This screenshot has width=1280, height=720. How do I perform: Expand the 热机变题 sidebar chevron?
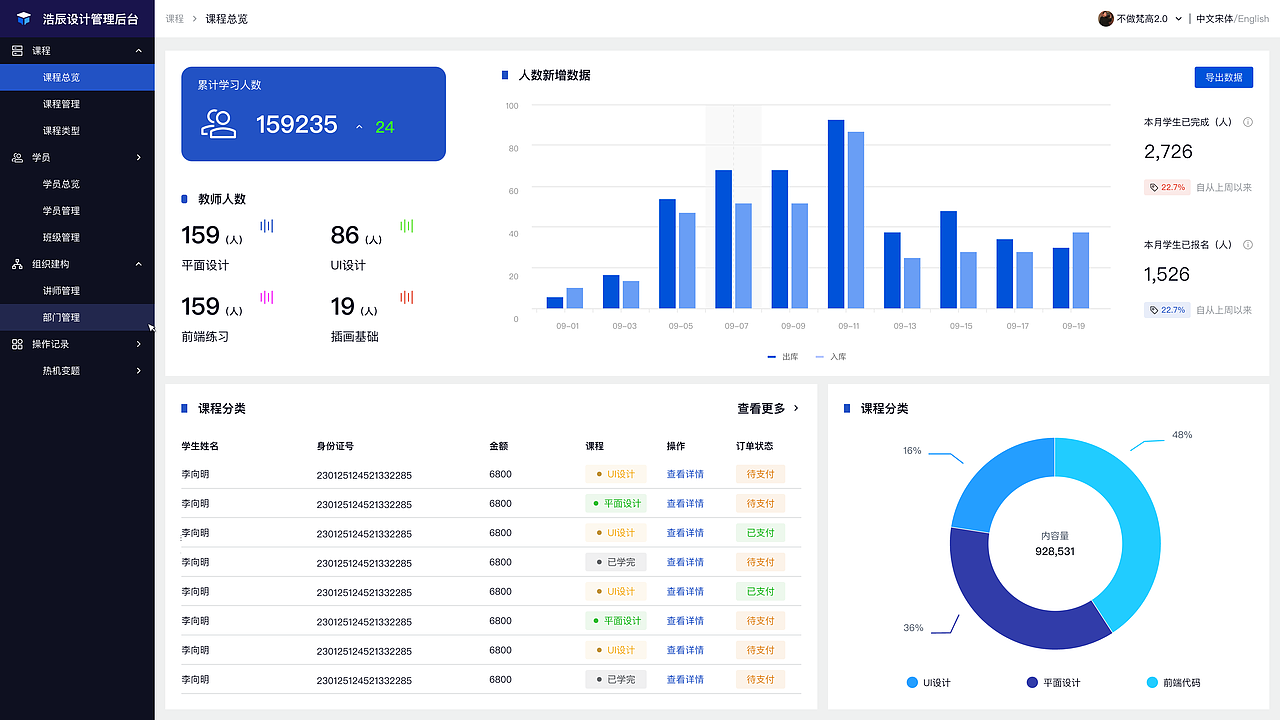pyautogui.click(x=139, y=371)
